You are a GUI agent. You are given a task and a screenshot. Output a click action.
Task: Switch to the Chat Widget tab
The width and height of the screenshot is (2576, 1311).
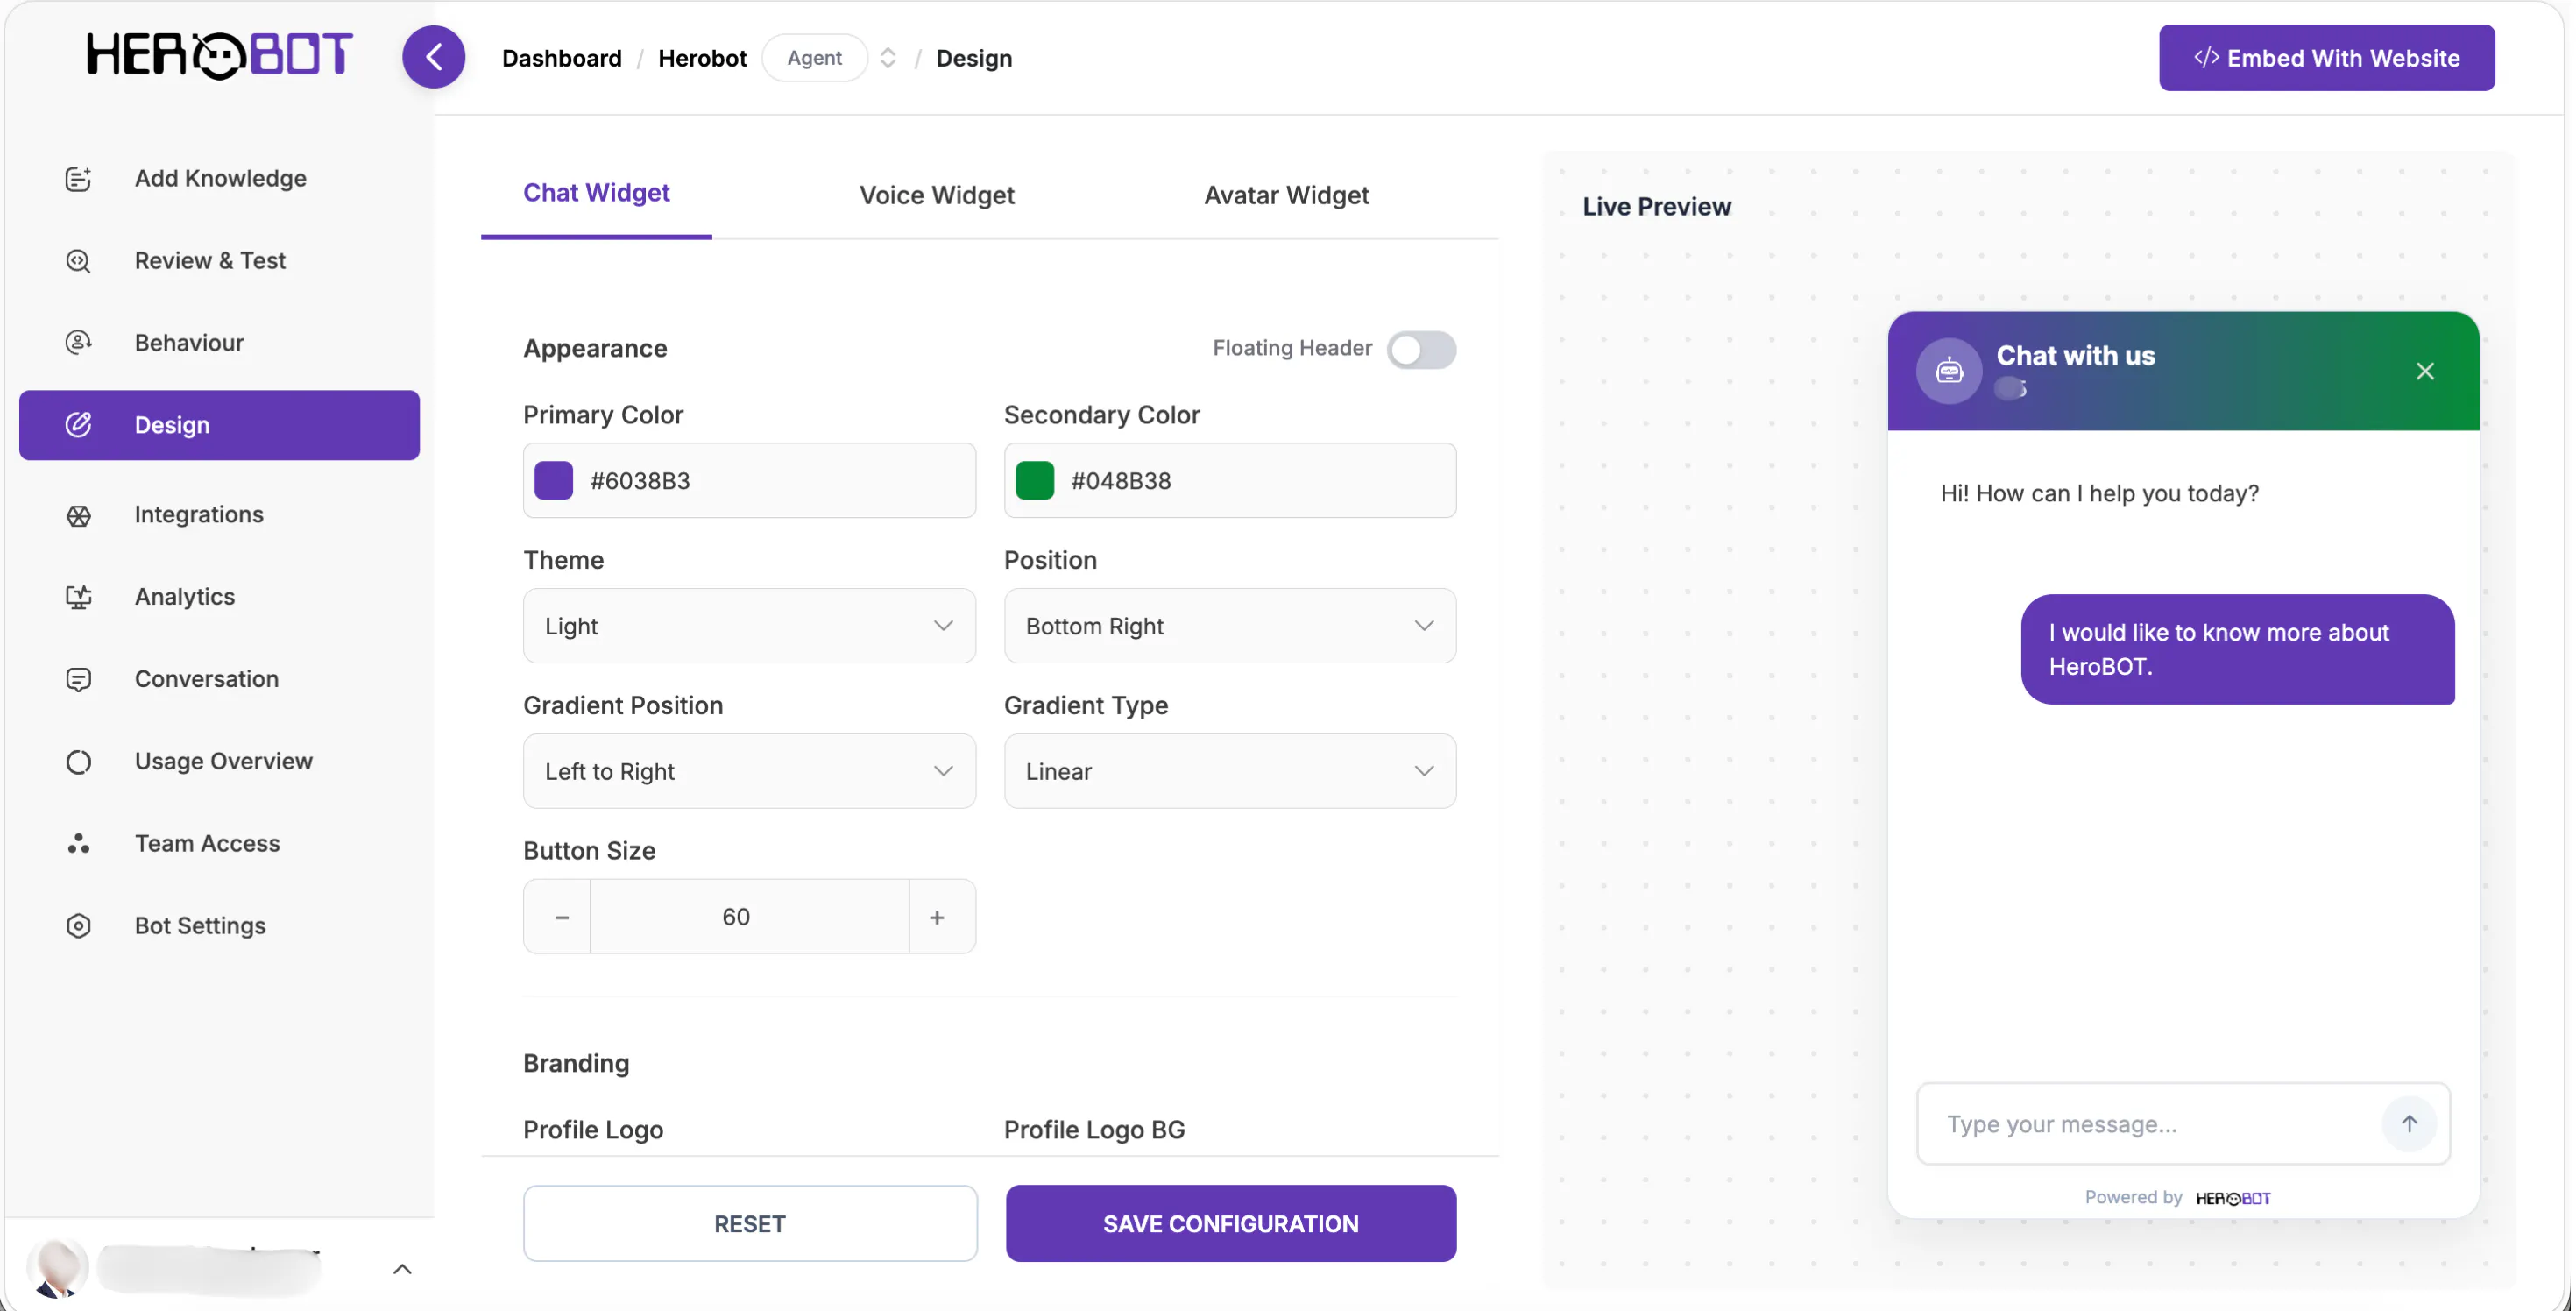tap(596, 193)
